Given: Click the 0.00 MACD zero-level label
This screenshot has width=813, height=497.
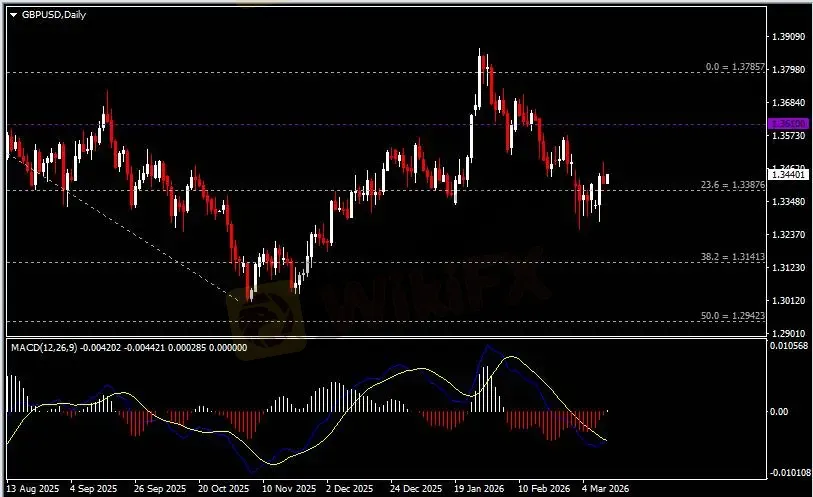Looking at the screenshot, I should coord(780,411).
